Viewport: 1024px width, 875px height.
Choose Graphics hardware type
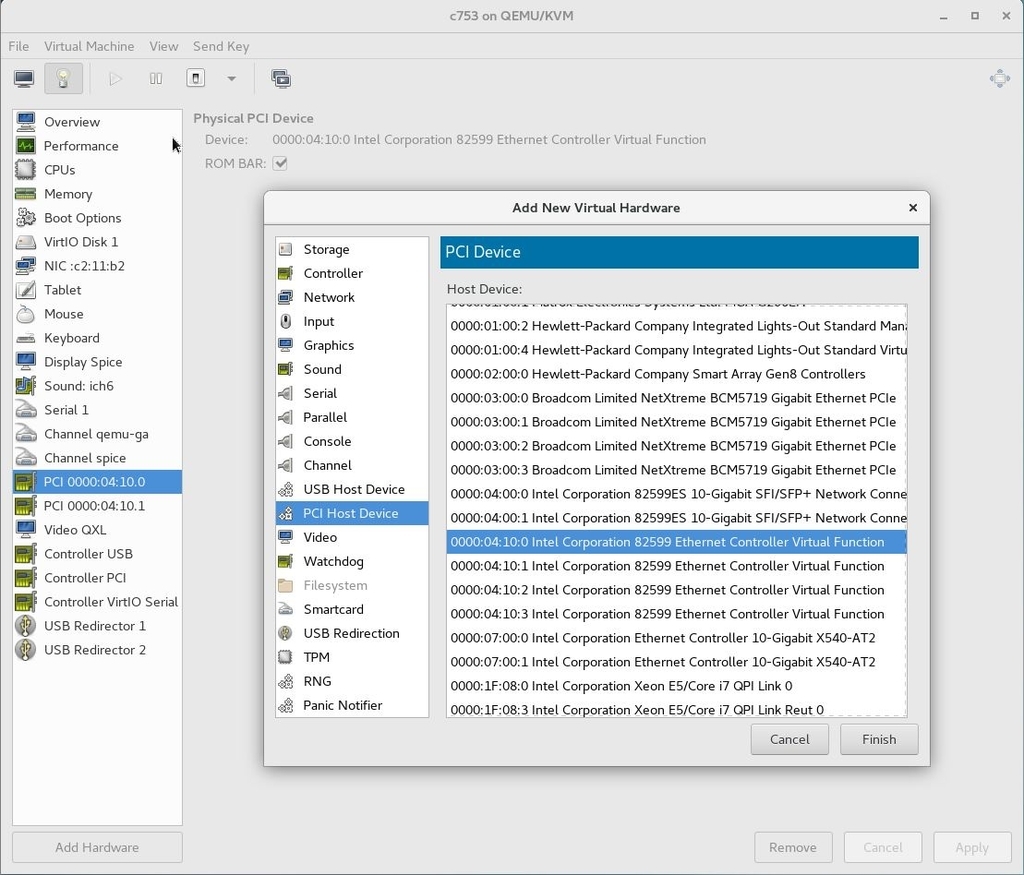coord(352,345)
